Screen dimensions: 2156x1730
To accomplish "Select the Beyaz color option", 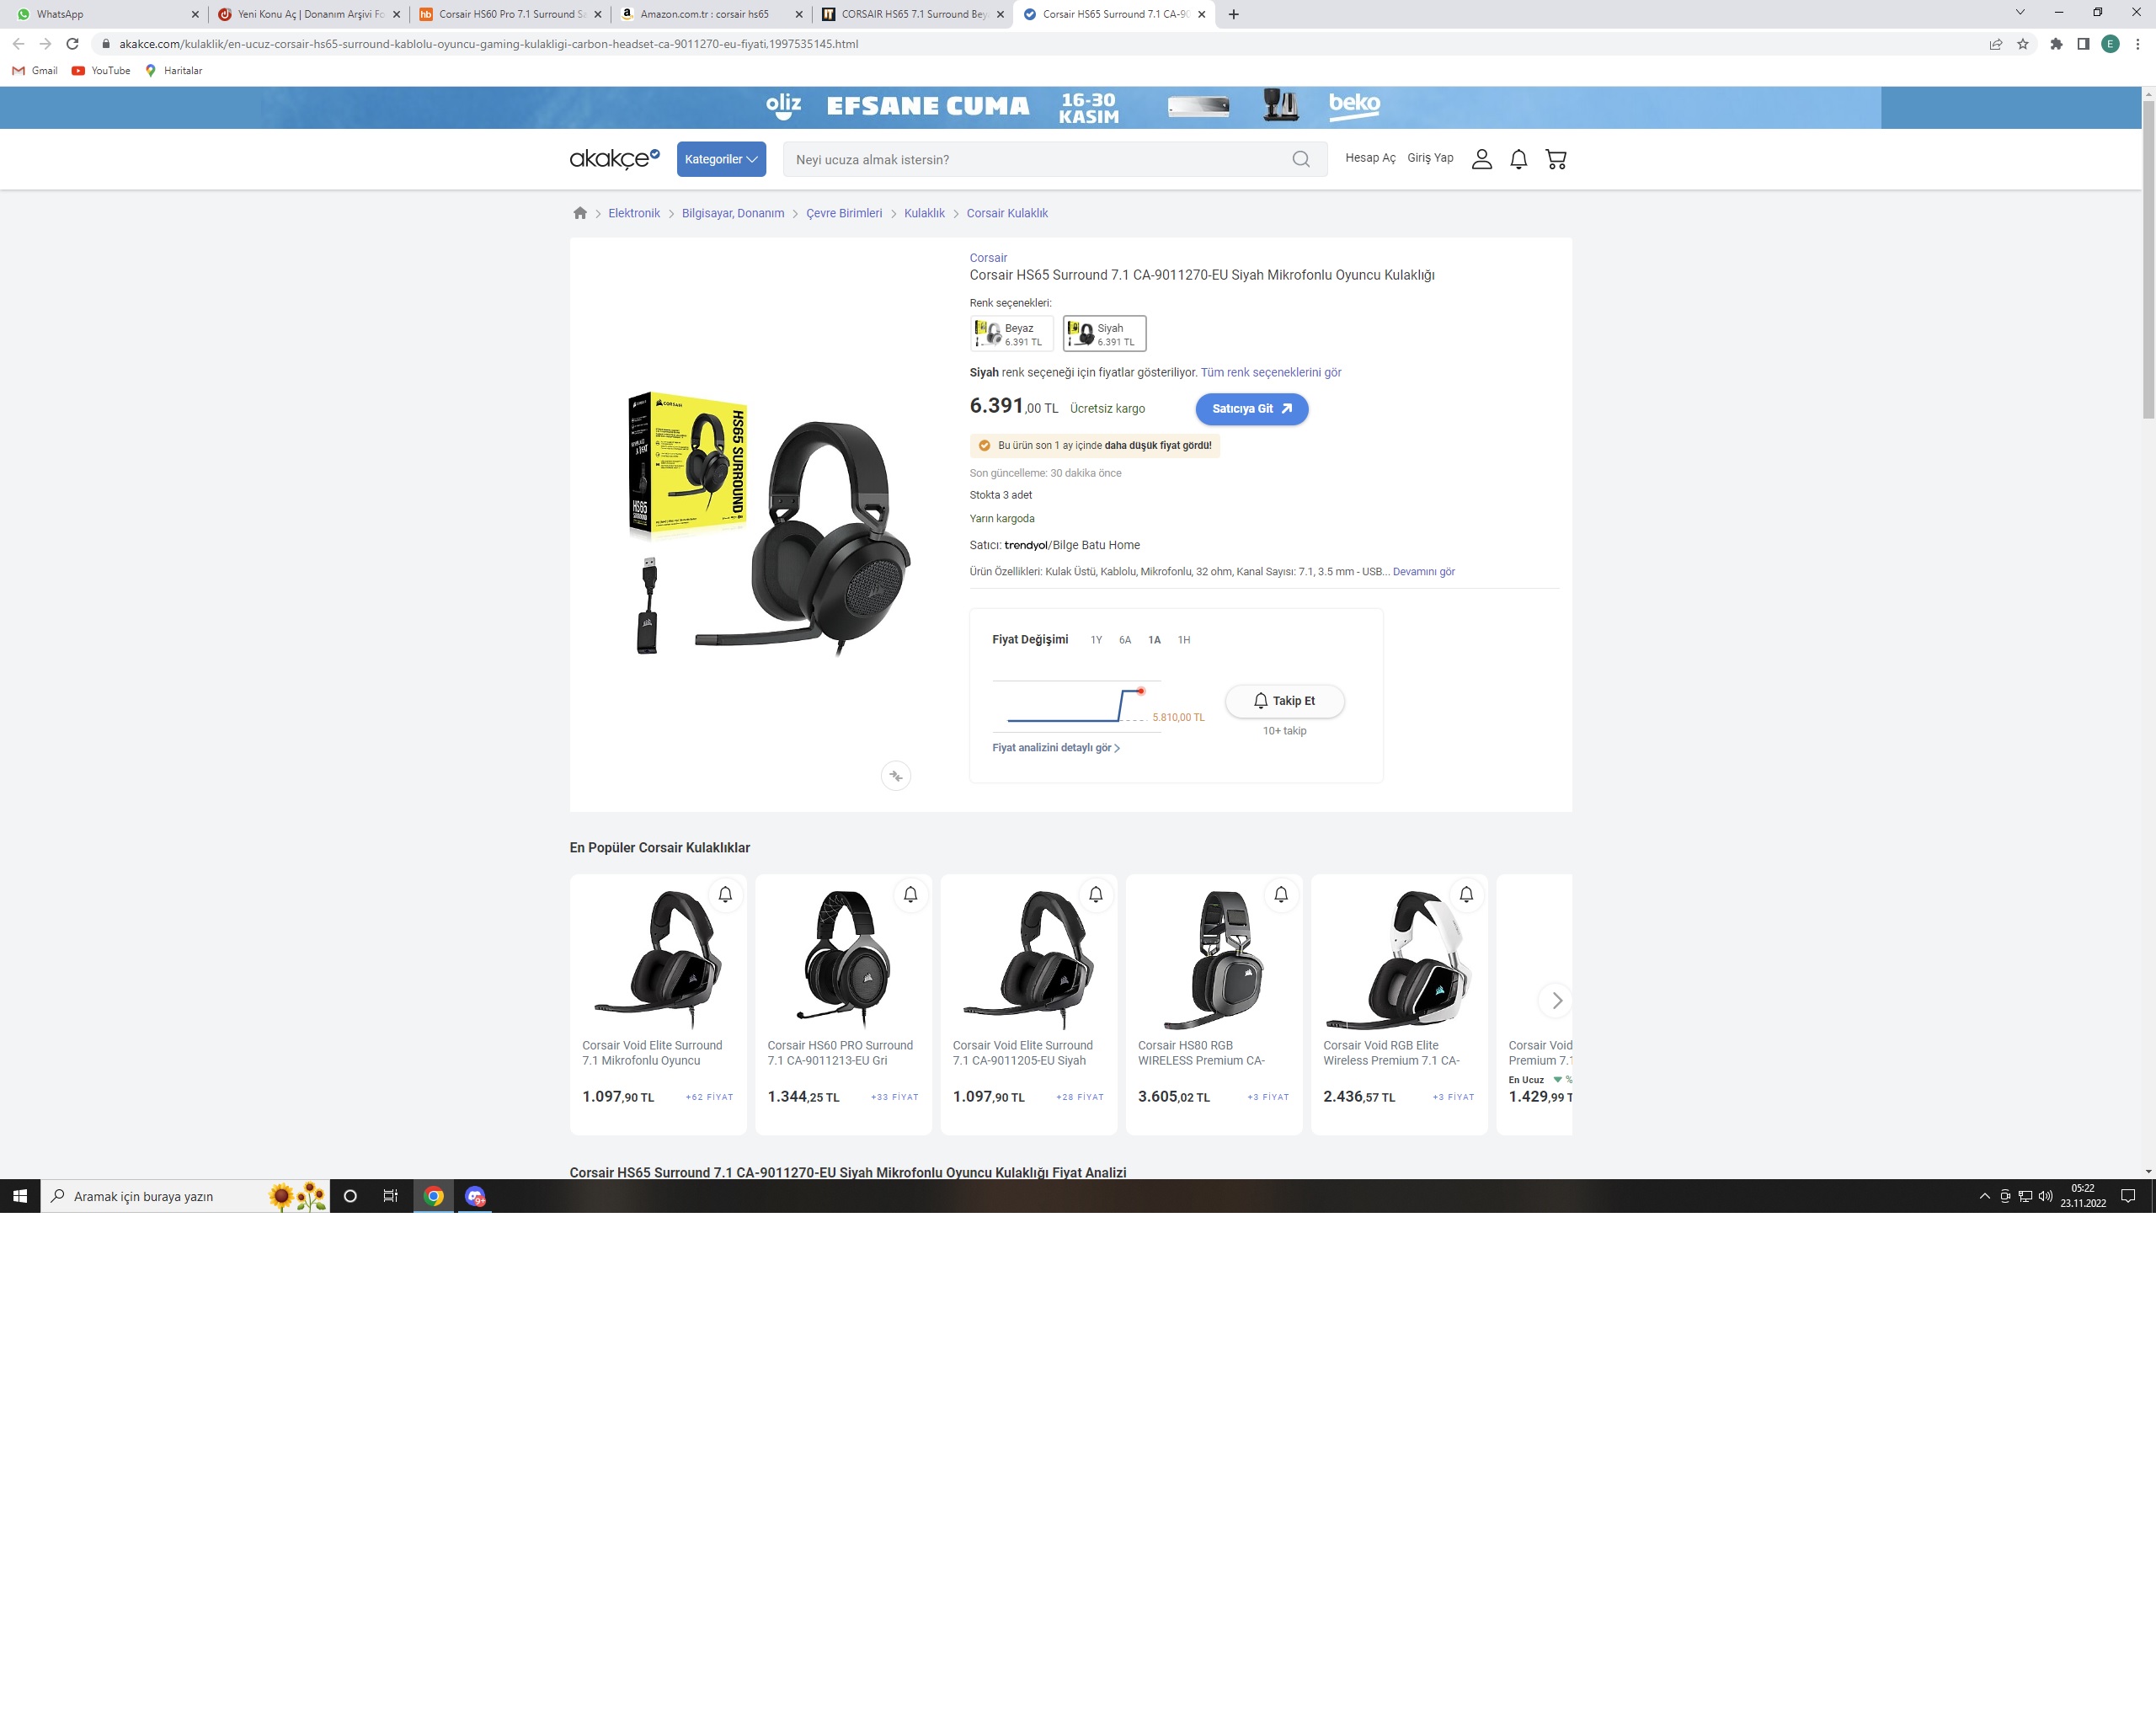I will 1011,334.
